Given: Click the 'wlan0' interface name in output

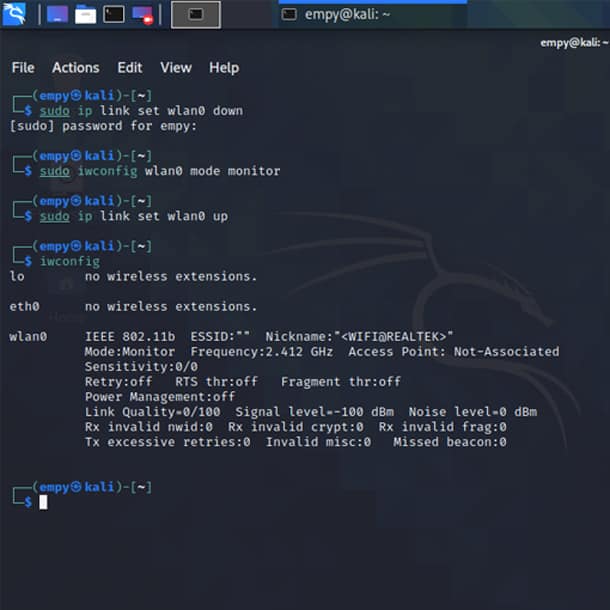Looking at the screenshot, I should point(28,337).
